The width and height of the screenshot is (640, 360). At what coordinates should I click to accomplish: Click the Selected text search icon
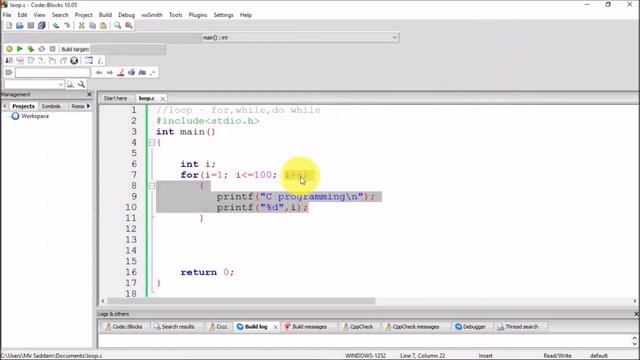(131, 73)
